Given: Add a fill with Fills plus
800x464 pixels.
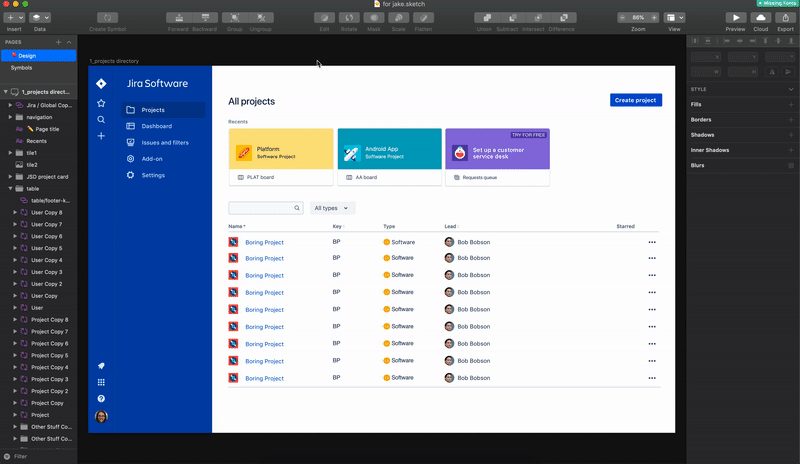Looking at the screenshot, I should (x=791, y=104).
